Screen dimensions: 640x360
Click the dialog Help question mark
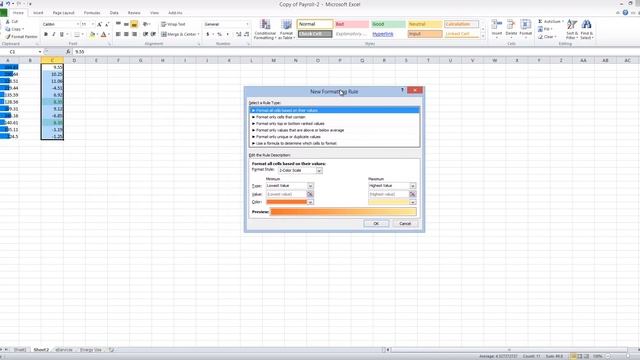[x=402, y=90]
